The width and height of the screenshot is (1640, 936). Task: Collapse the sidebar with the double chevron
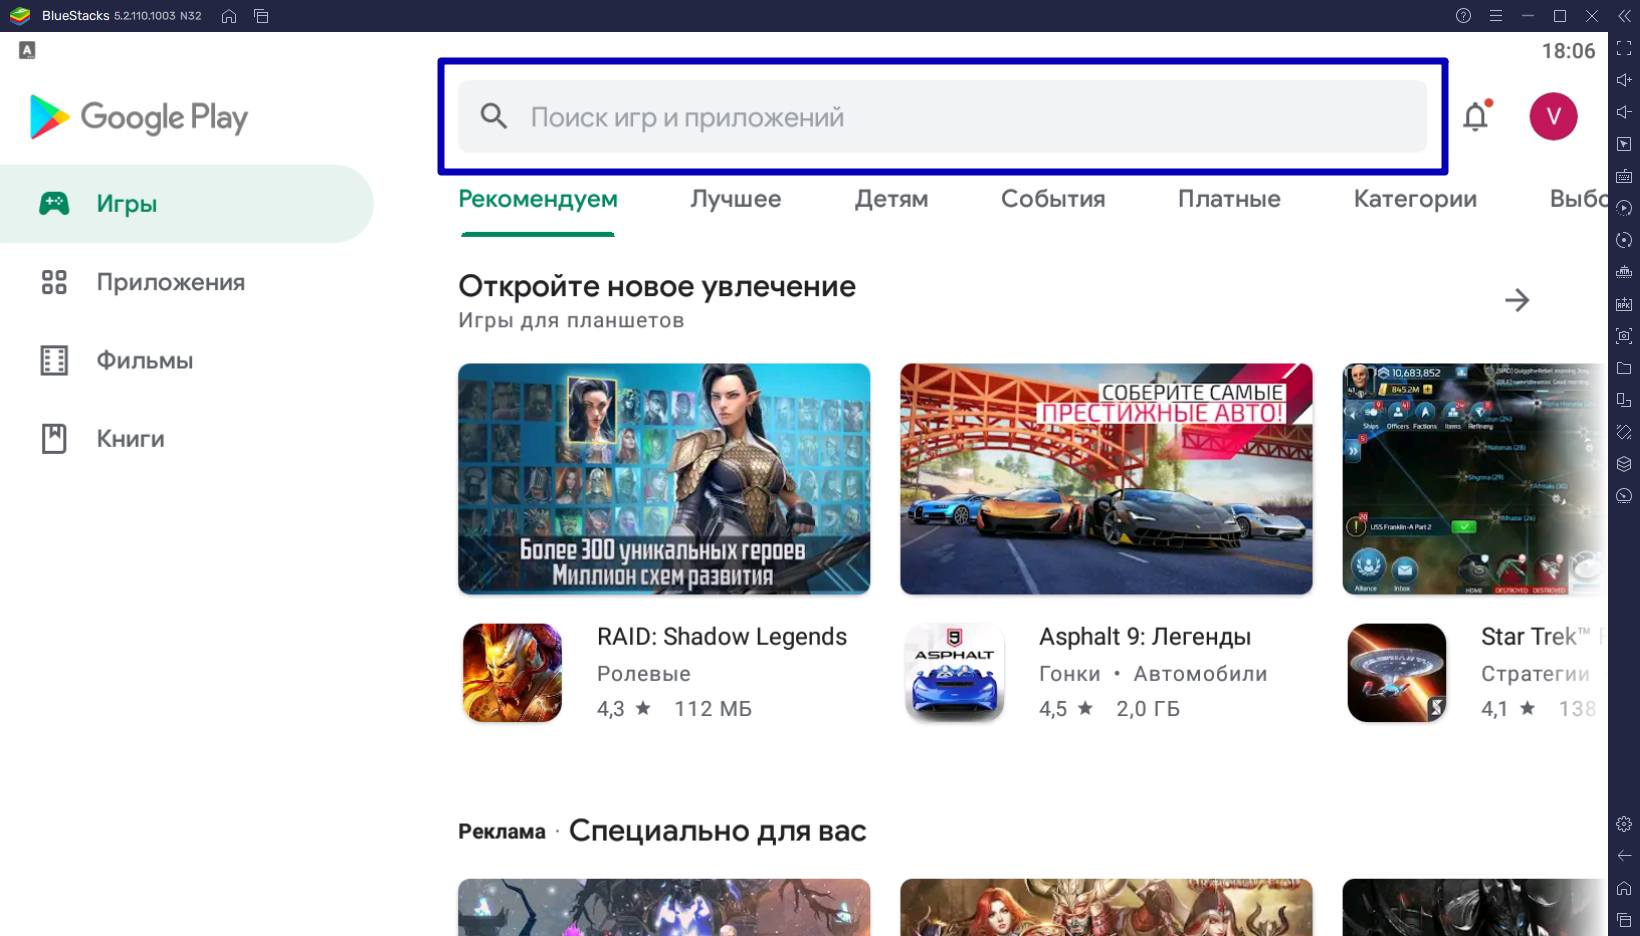click(x=1624, y=16)
